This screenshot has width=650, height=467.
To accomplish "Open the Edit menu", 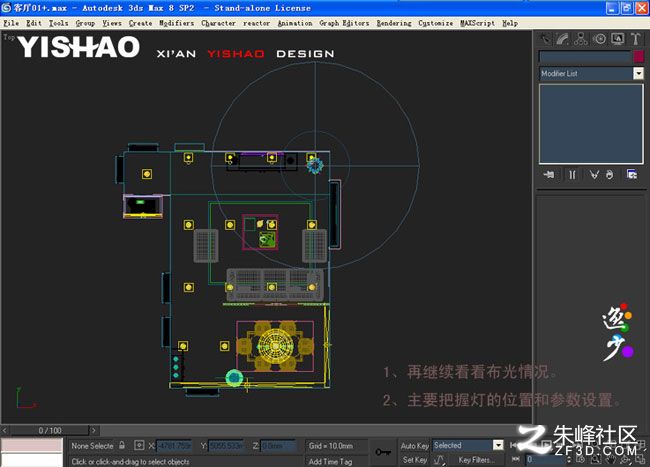I will pyautogui.click(x=34, y=23).
